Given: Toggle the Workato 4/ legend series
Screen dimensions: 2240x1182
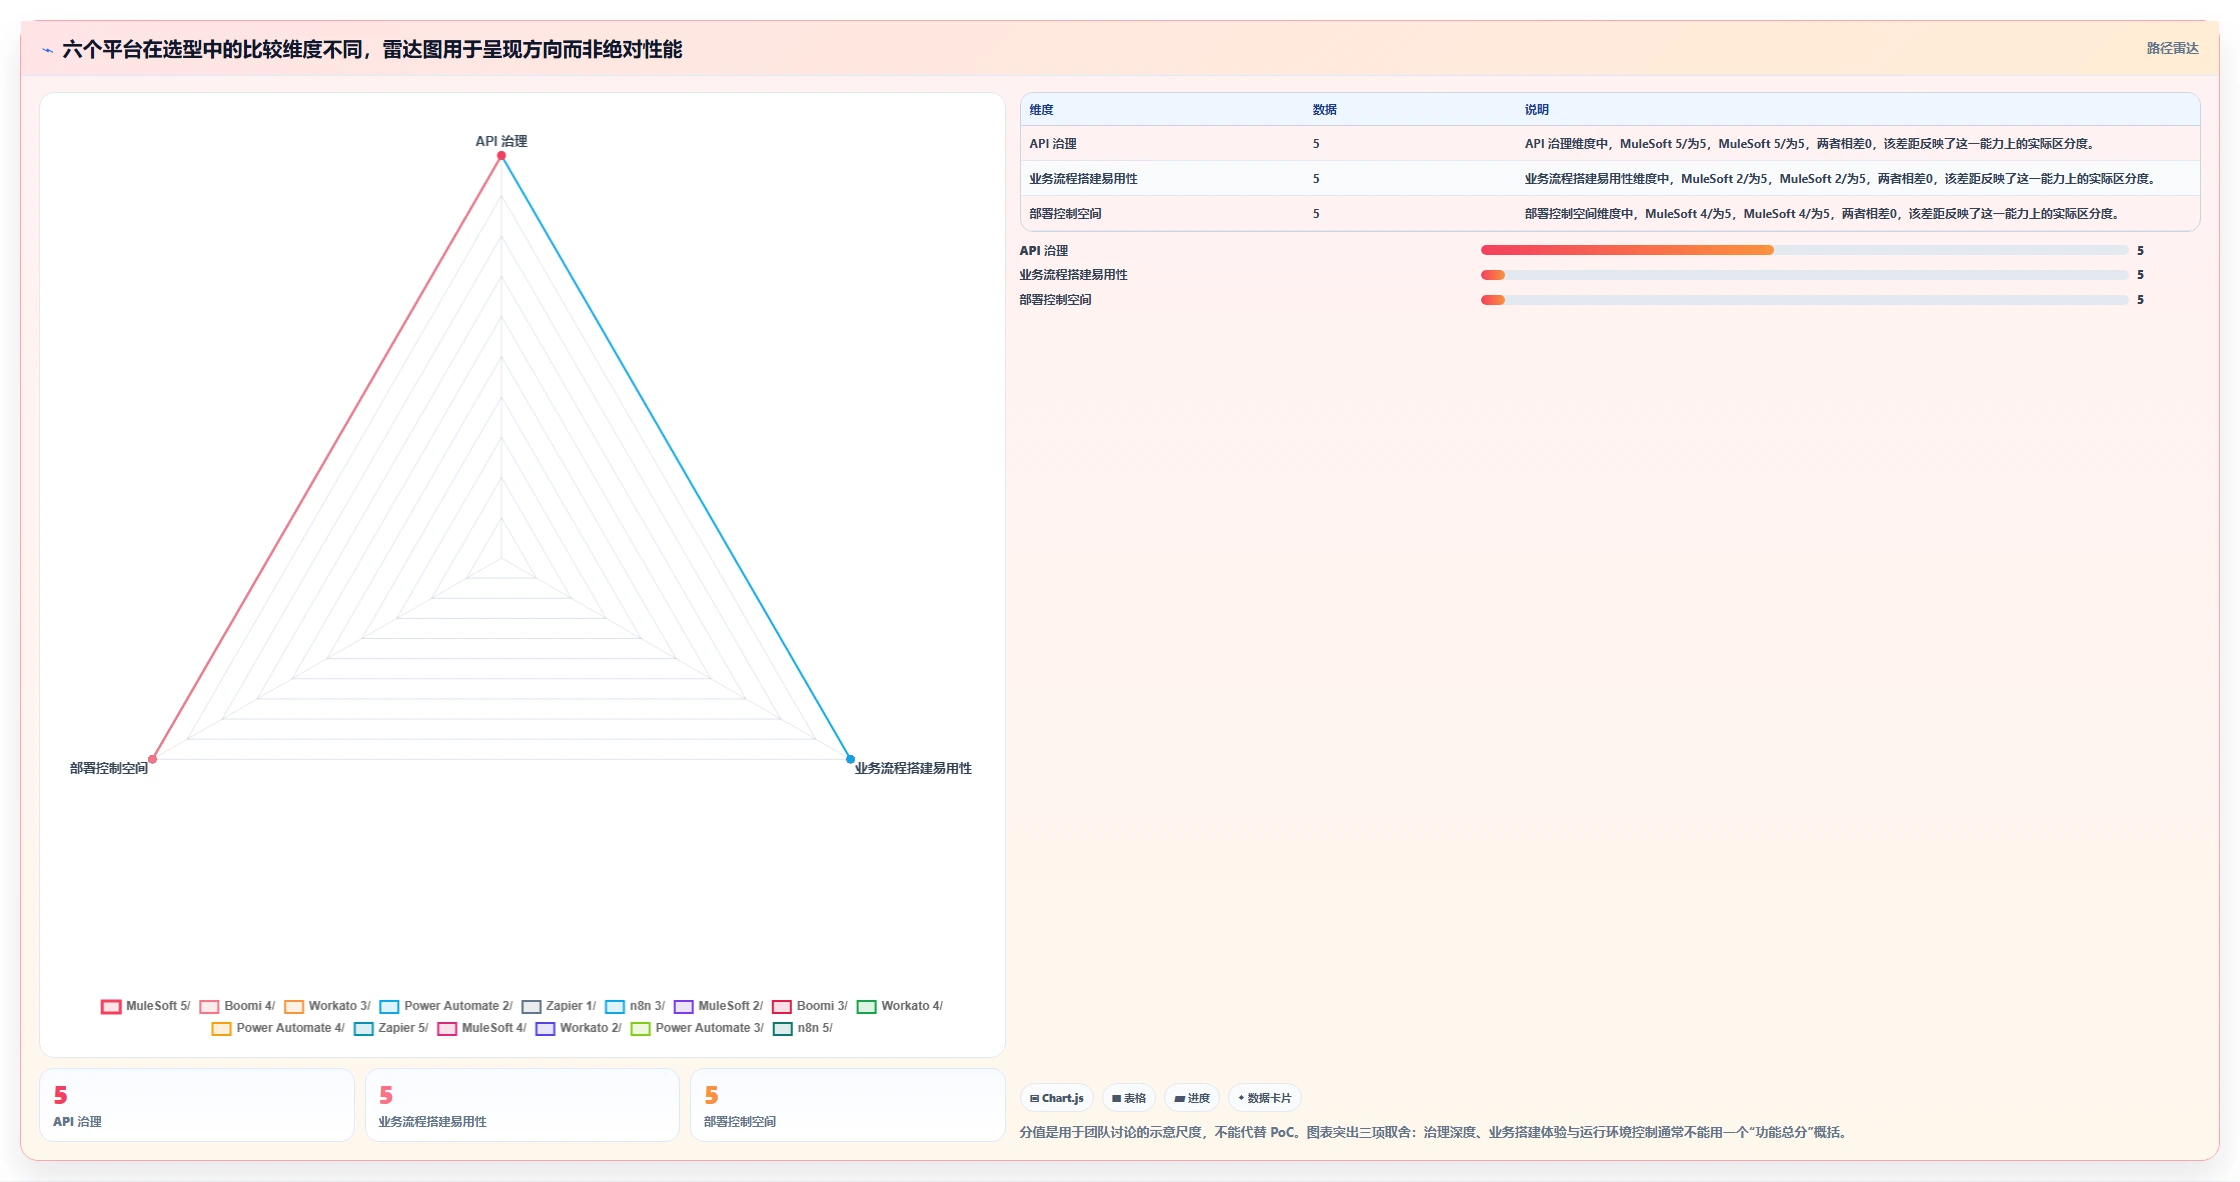Looking at the screenshot, I should (x=900, y=1006).
